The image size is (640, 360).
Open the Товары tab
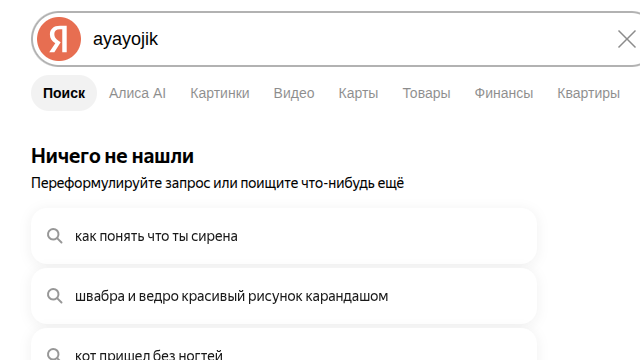click(427, 93)
